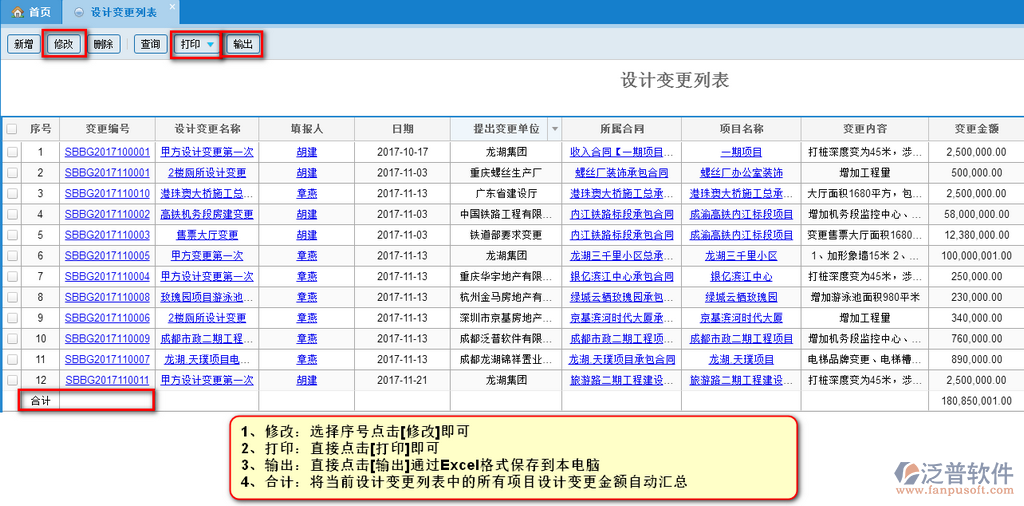The width and height of the screenshot is (1024, 506).
Task: Tick the checkbox for row 12
Action: pyautogui.click(x=12, y=380)
